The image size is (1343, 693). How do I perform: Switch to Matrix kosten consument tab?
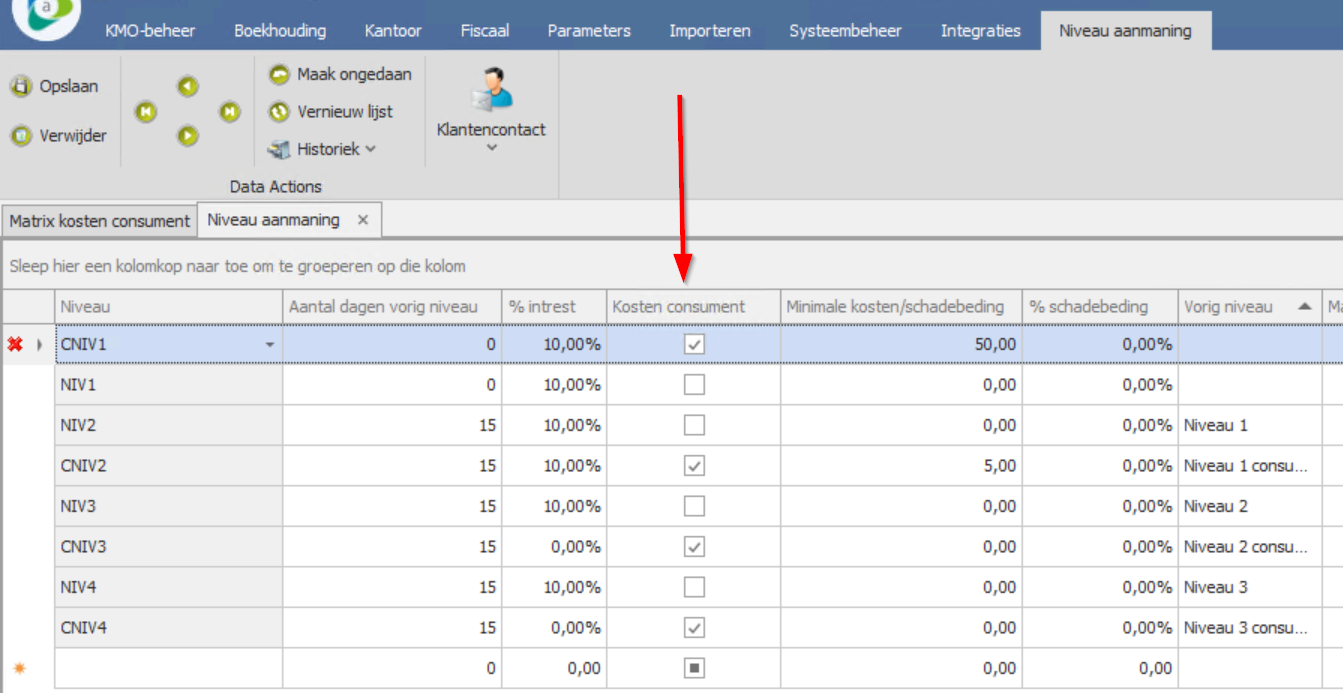click(99, 221)
